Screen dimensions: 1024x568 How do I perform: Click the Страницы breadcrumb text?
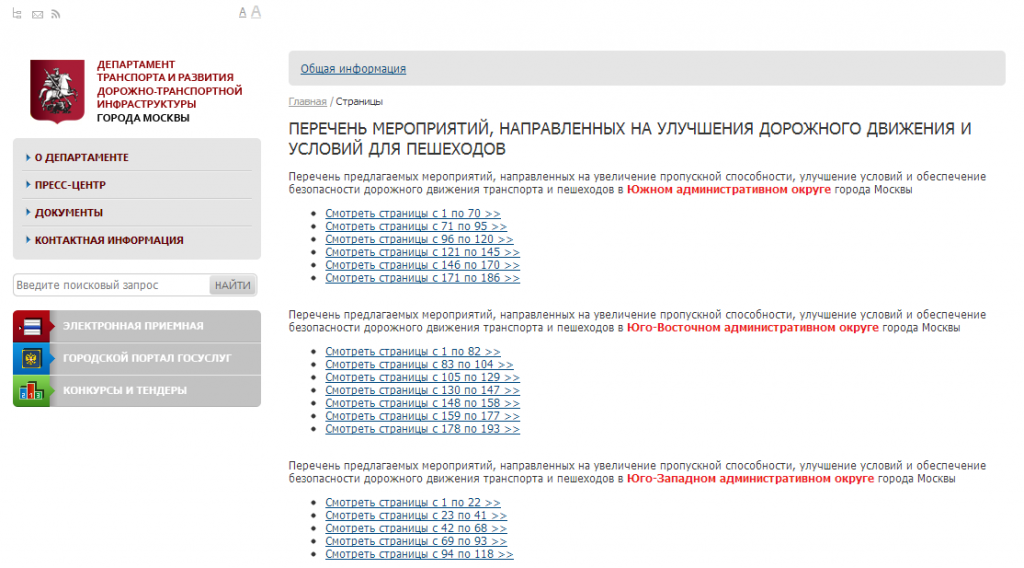[359, 102]
